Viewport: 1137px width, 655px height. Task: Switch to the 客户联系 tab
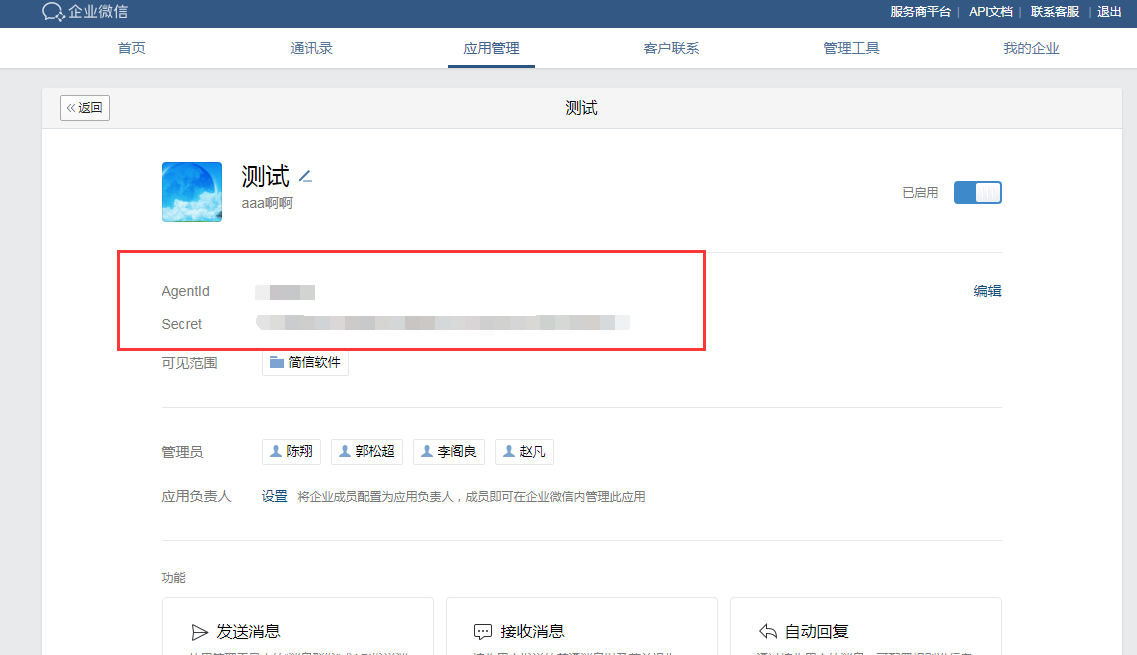(671, 48)
